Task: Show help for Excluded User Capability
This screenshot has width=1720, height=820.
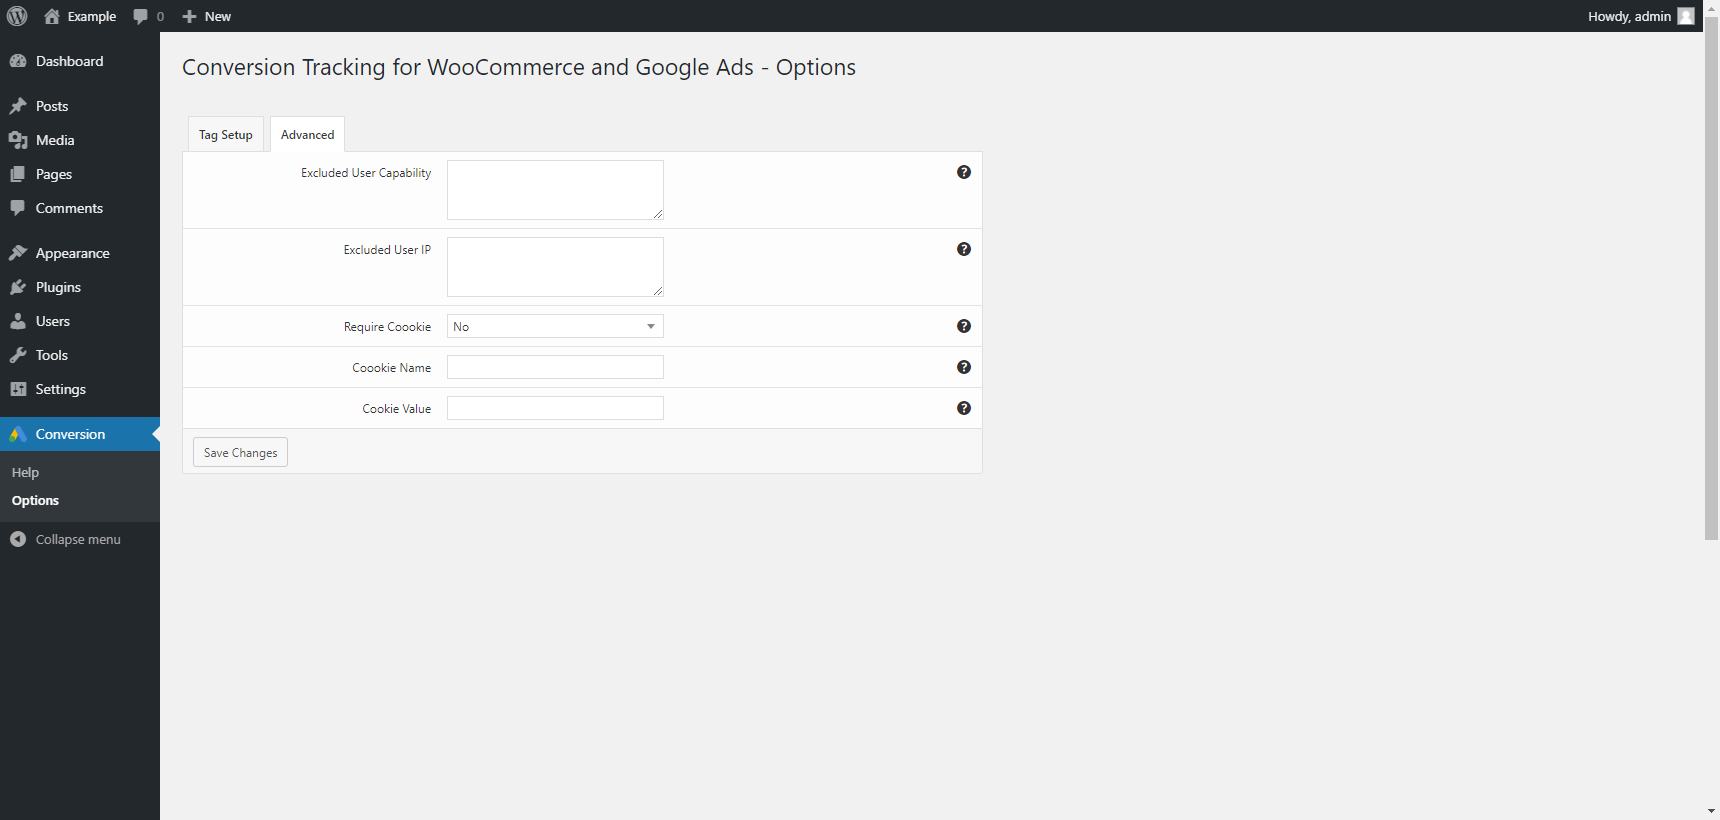Action: (964, 172)
